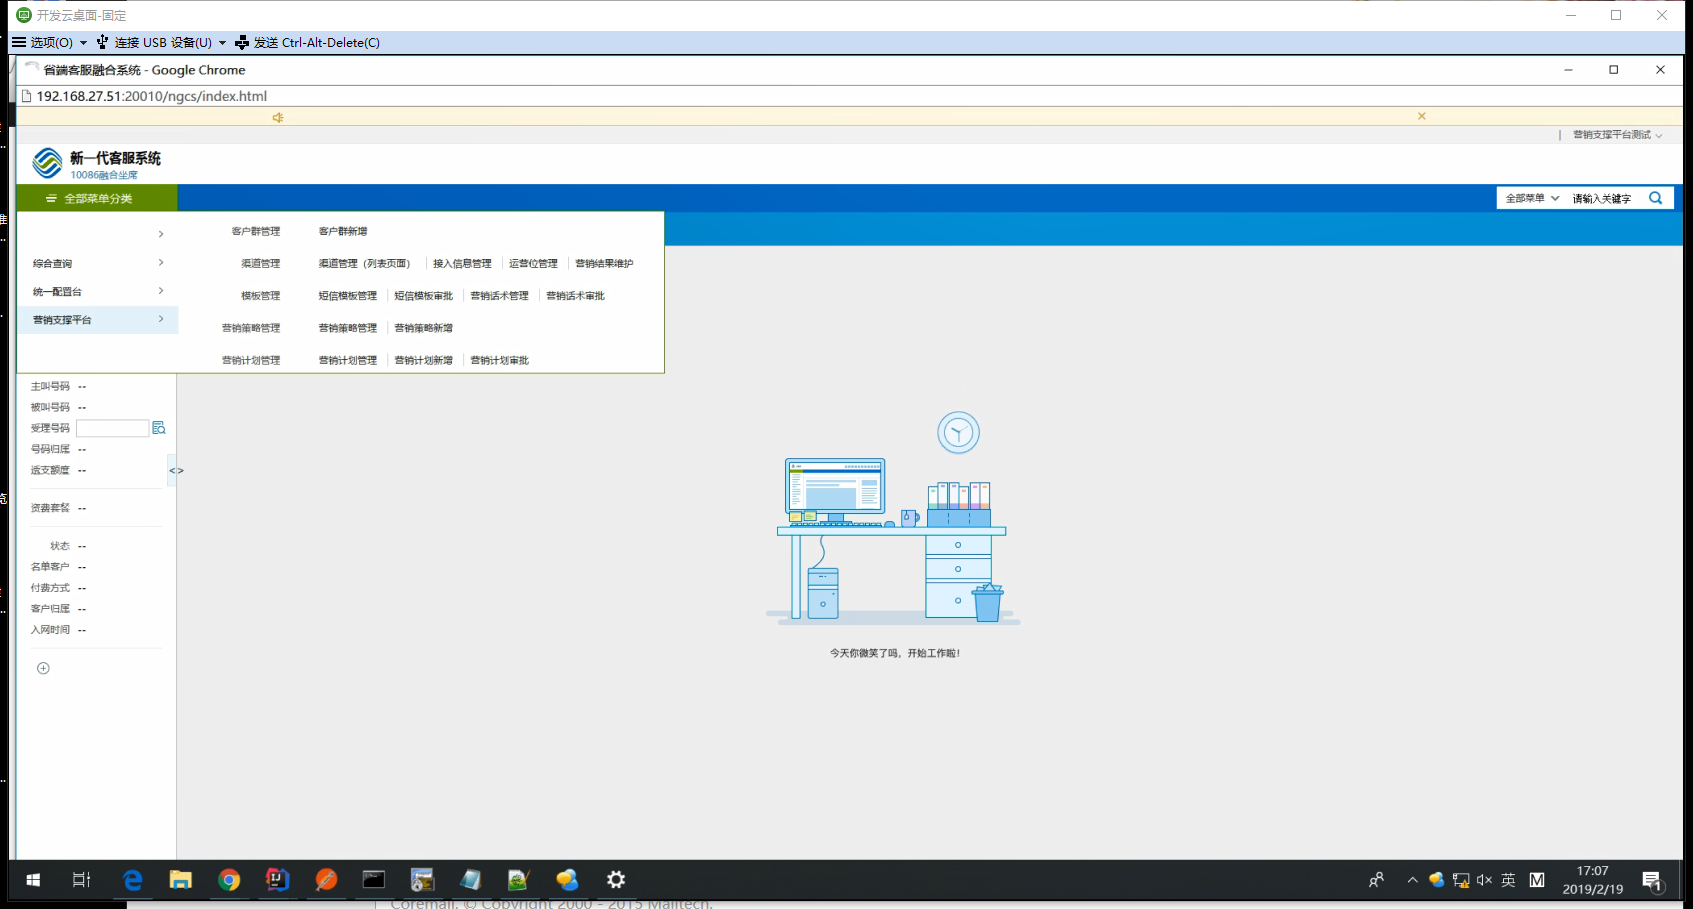
Task: Switch the 英 input language indicator
Action: click(1508, 880)
